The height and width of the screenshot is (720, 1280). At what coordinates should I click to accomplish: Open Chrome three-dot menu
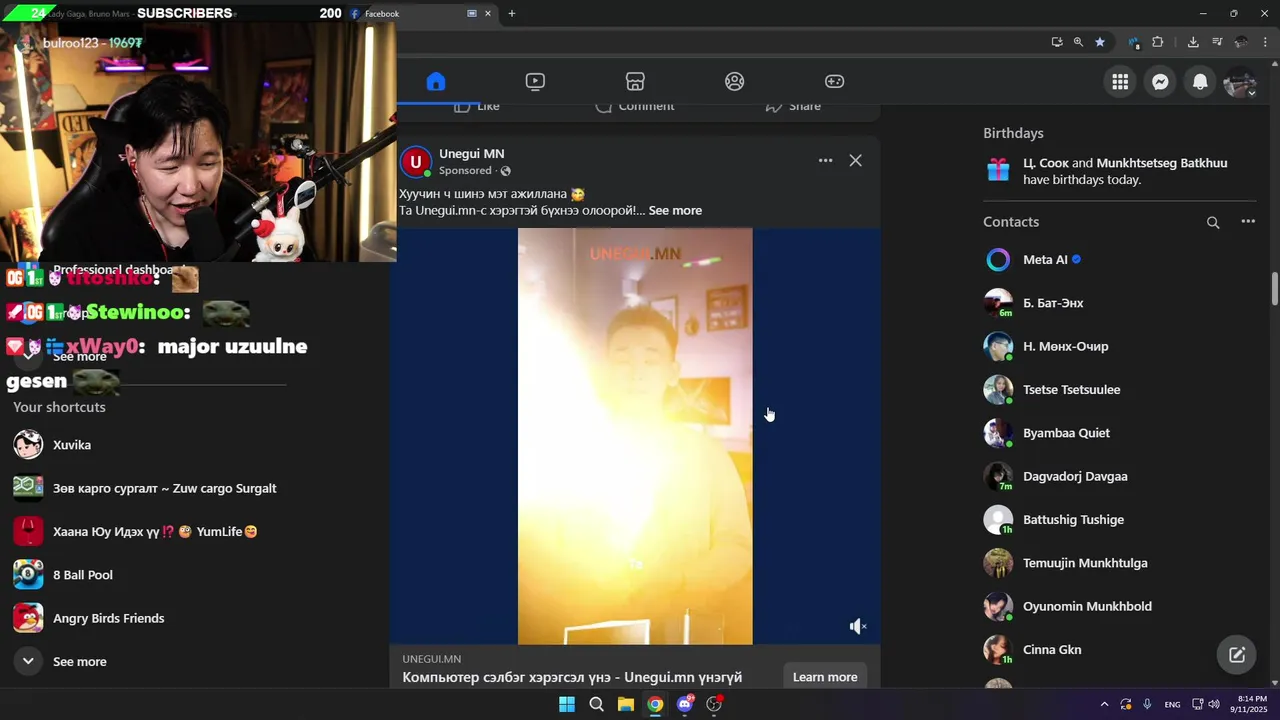click(x=1266, y=42)
